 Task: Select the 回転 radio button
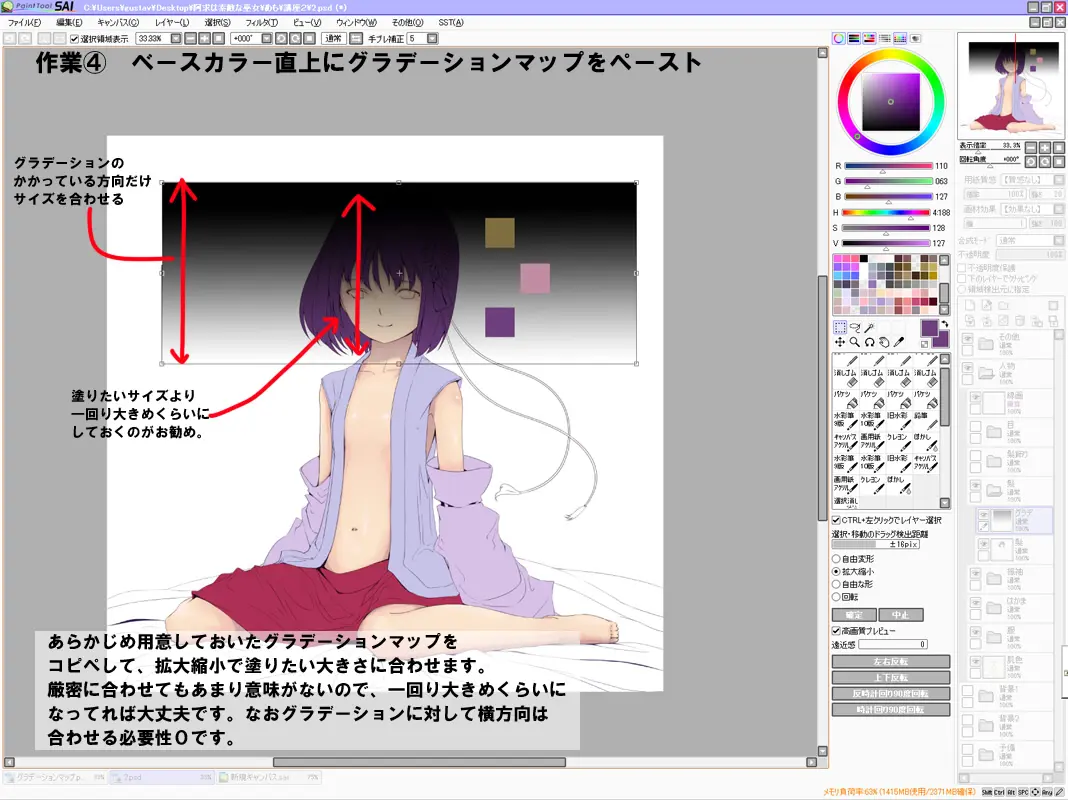point(836,597)
